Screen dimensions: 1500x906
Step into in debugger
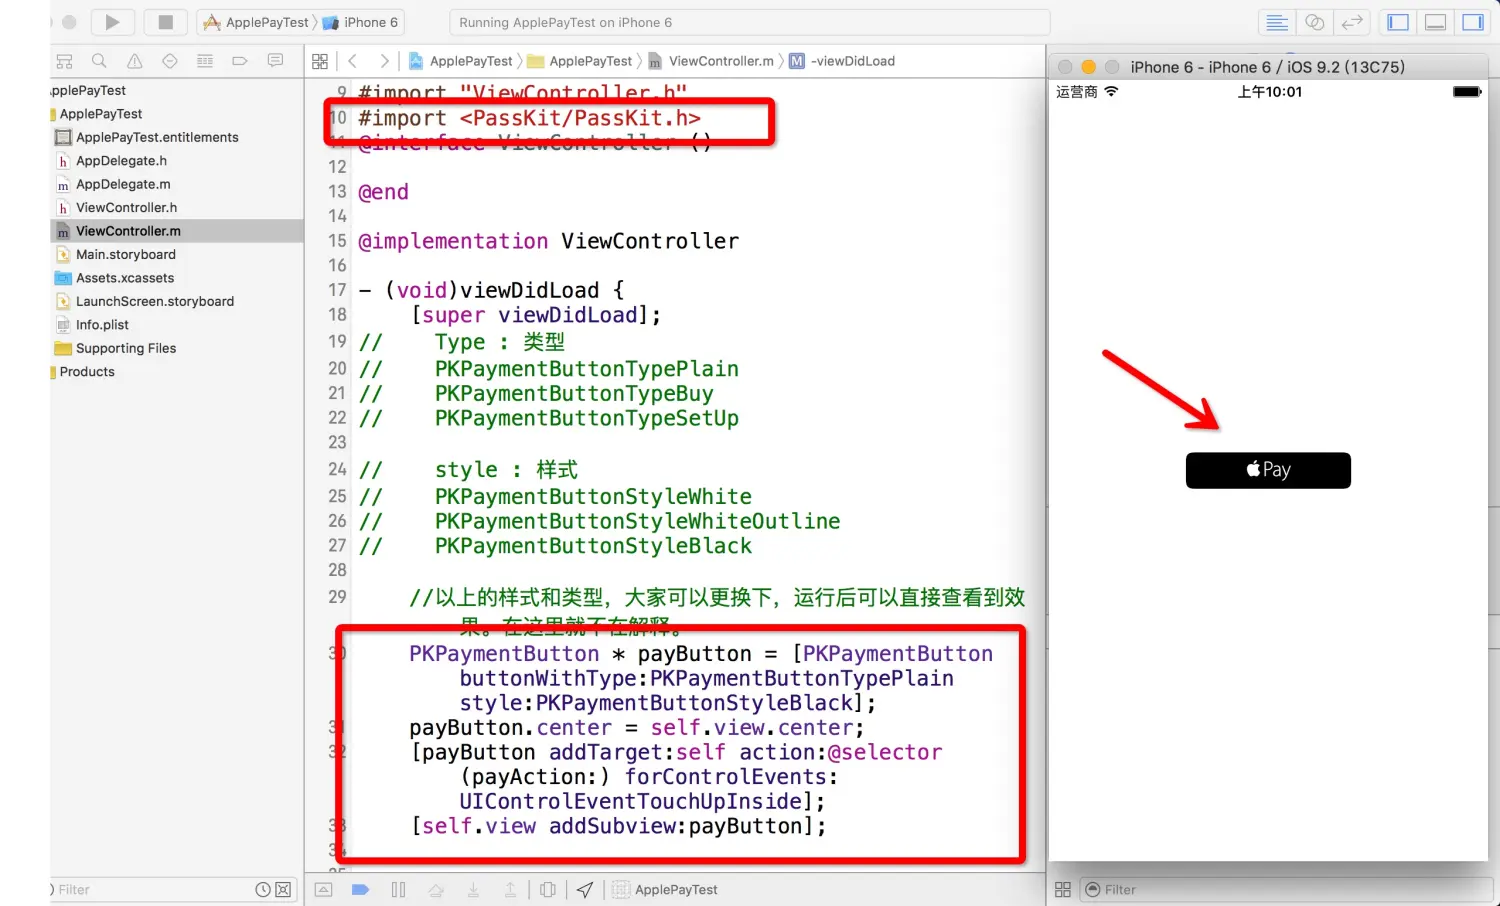point(473,889)
